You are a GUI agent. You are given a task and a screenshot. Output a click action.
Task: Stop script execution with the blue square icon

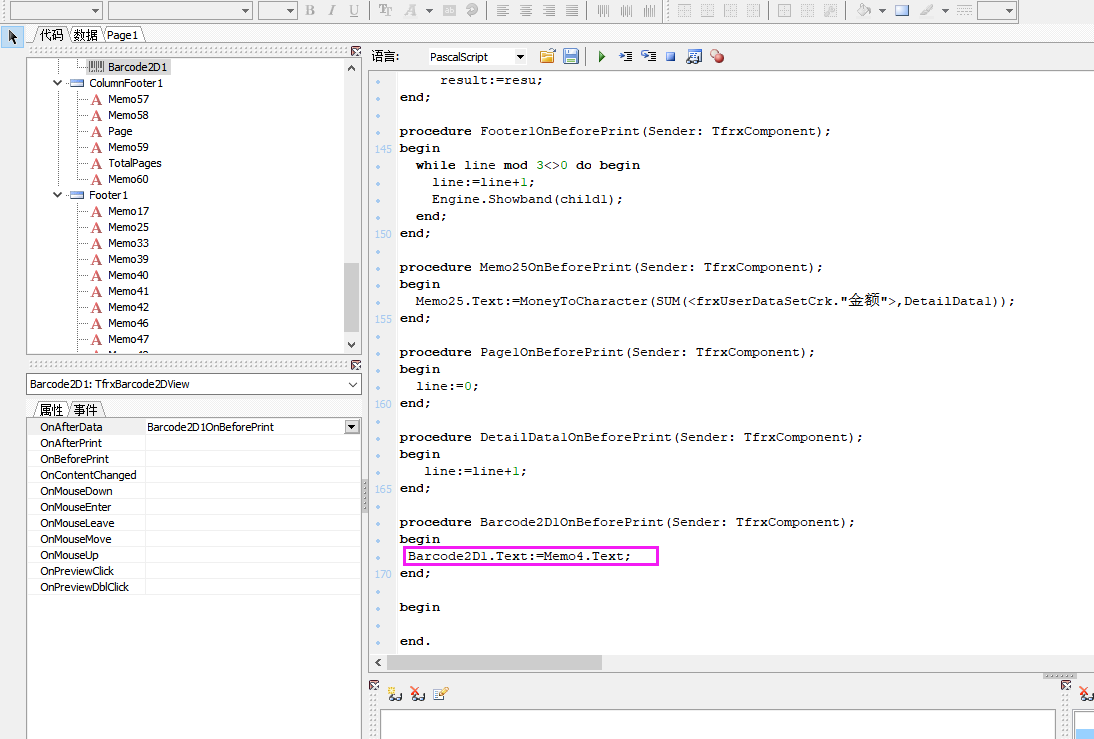pos(670,57)
